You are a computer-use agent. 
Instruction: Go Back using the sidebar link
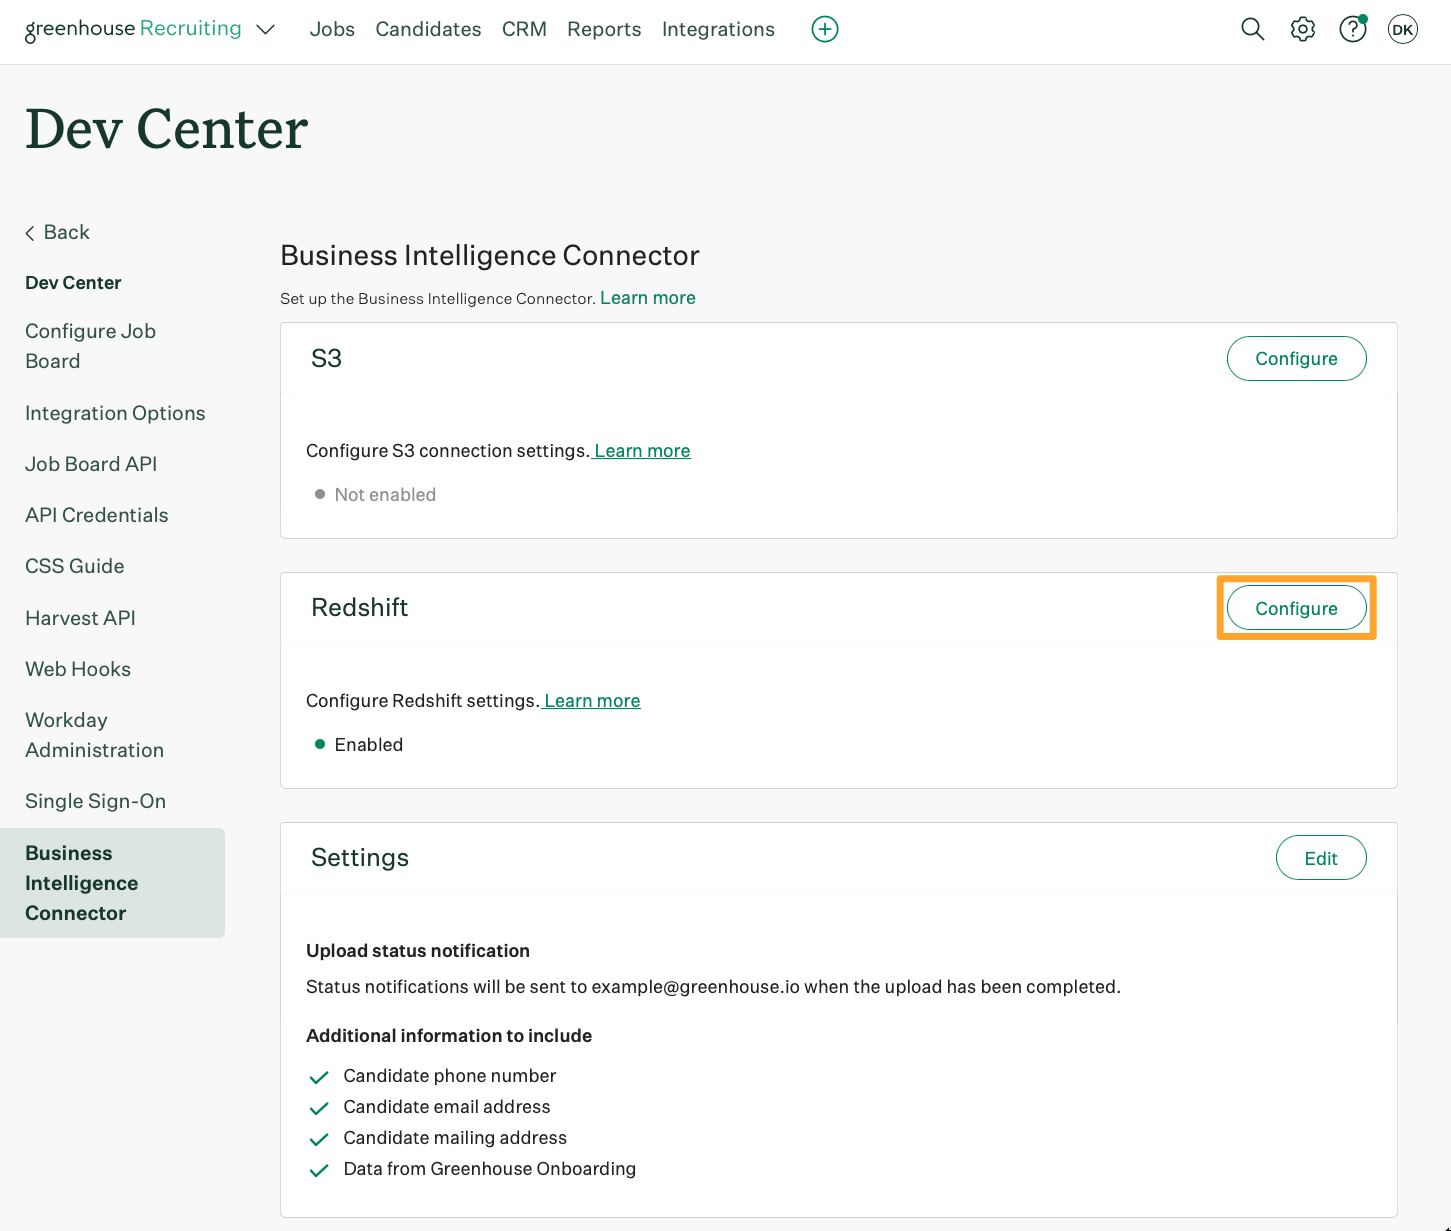click(58, 232)
